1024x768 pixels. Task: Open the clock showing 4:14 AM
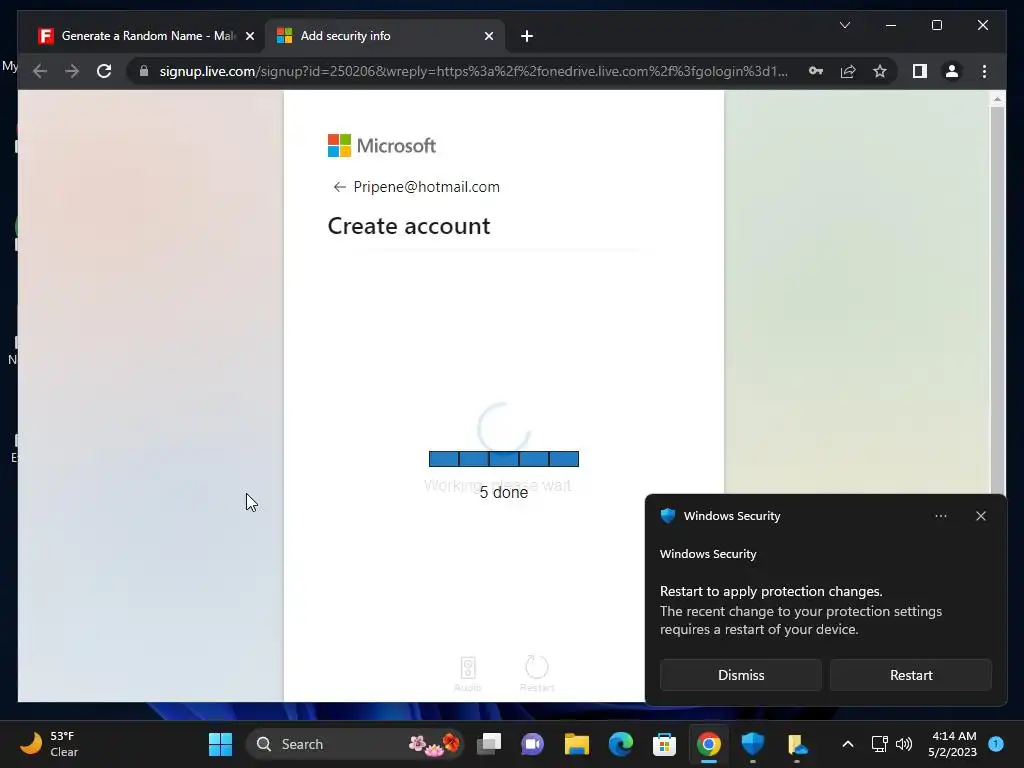(x=952, y=744)
